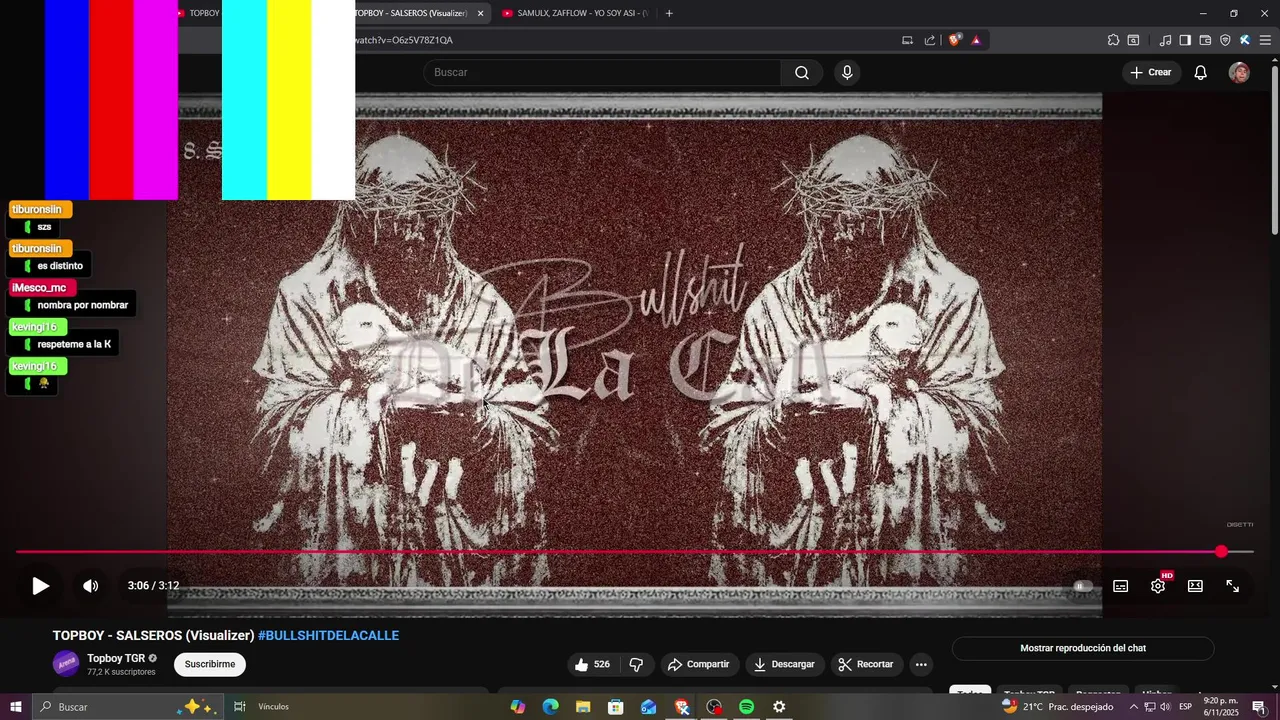This screenshot has height=720, width=1280.
Task: Click the music note playlist toolbar icon
Action: (x=1165, y=40)
